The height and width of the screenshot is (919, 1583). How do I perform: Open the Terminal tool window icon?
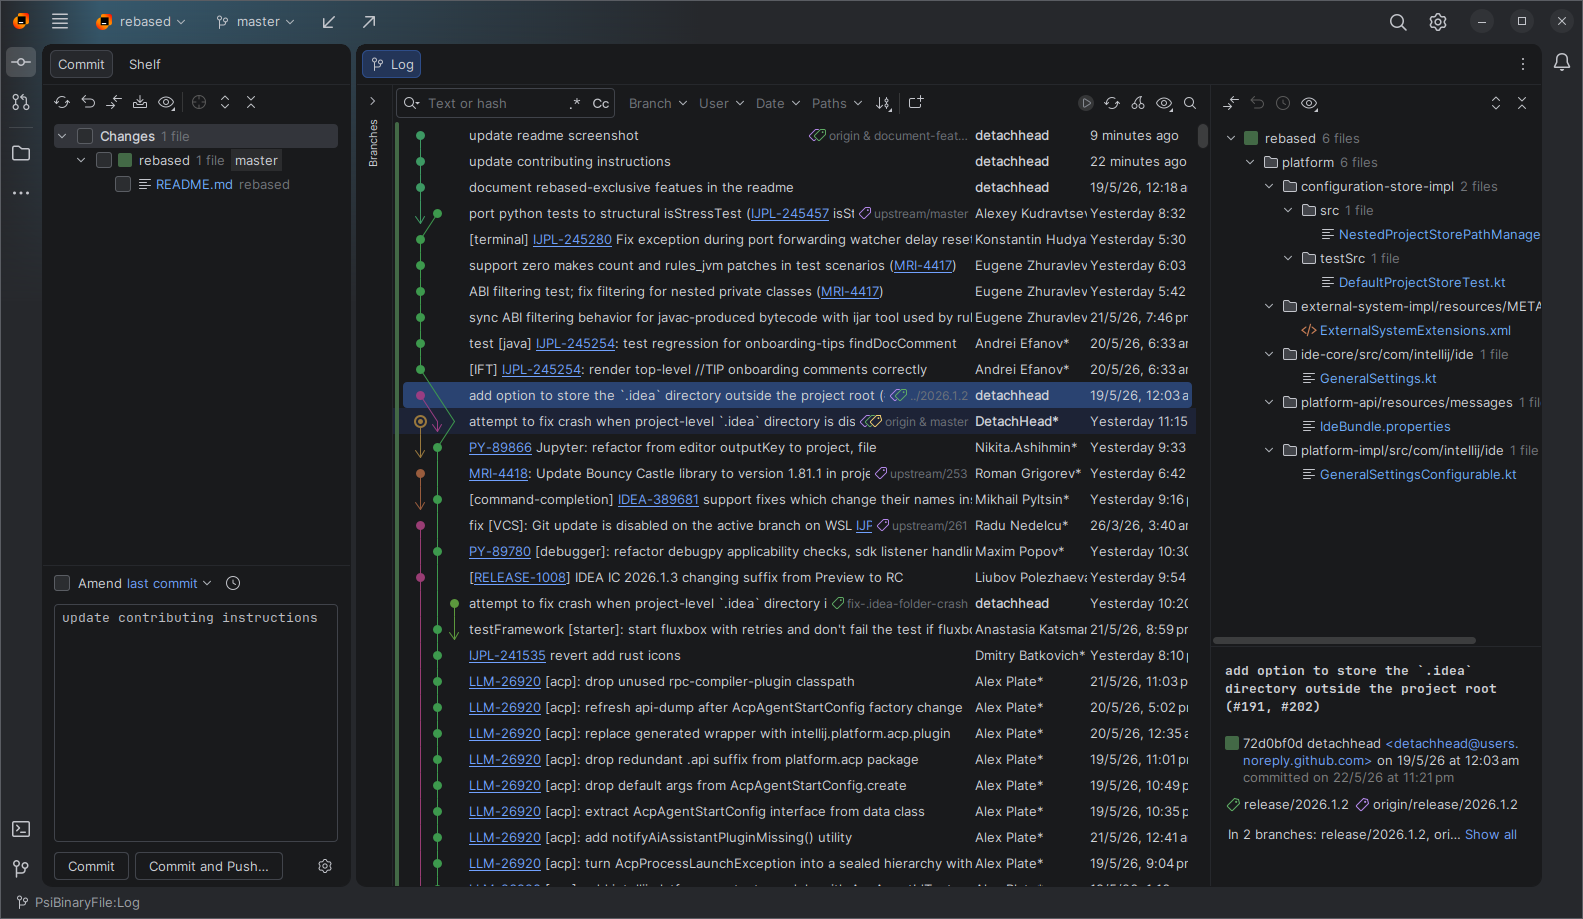pyautogui.click(x=21, y=829)
